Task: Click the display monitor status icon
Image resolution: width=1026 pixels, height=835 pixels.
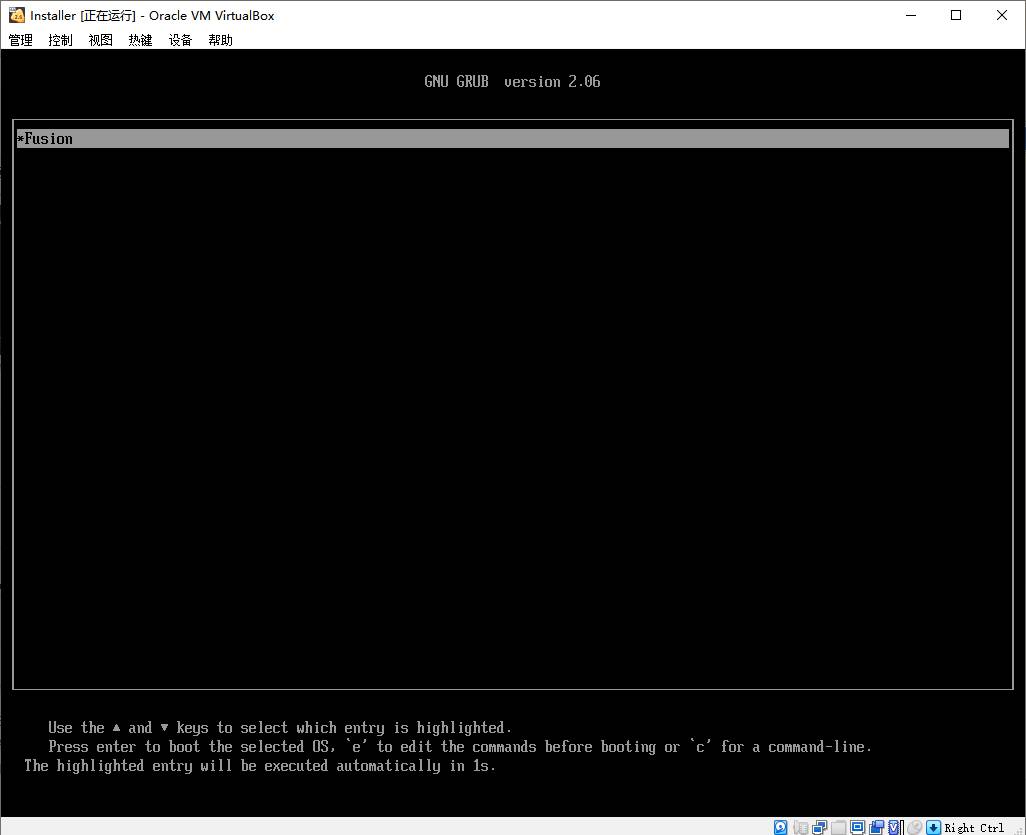Action: (857, 827)
